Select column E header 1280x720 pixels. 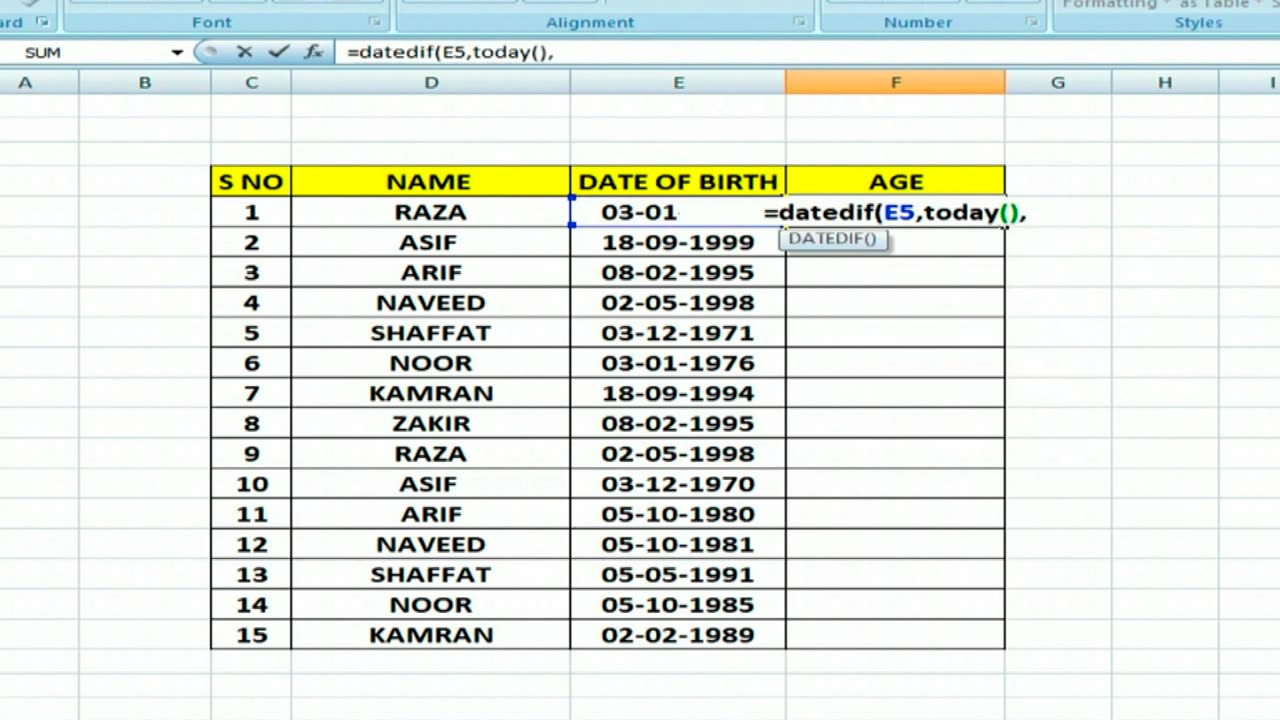point(678,83)
